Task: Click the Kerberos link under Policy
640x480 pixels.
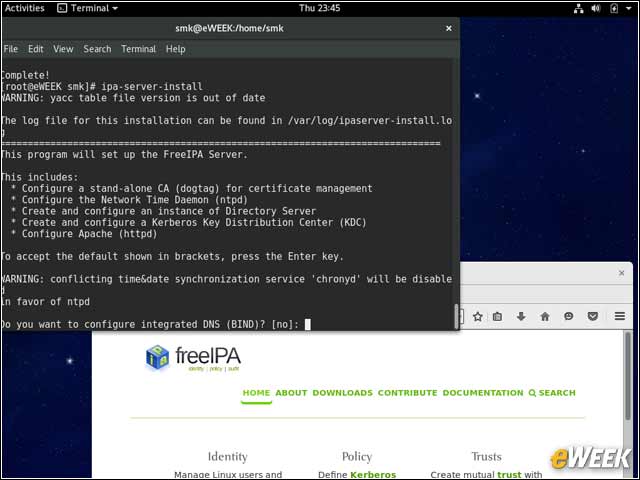Action: pyautogui.click(x=373, y=474)
